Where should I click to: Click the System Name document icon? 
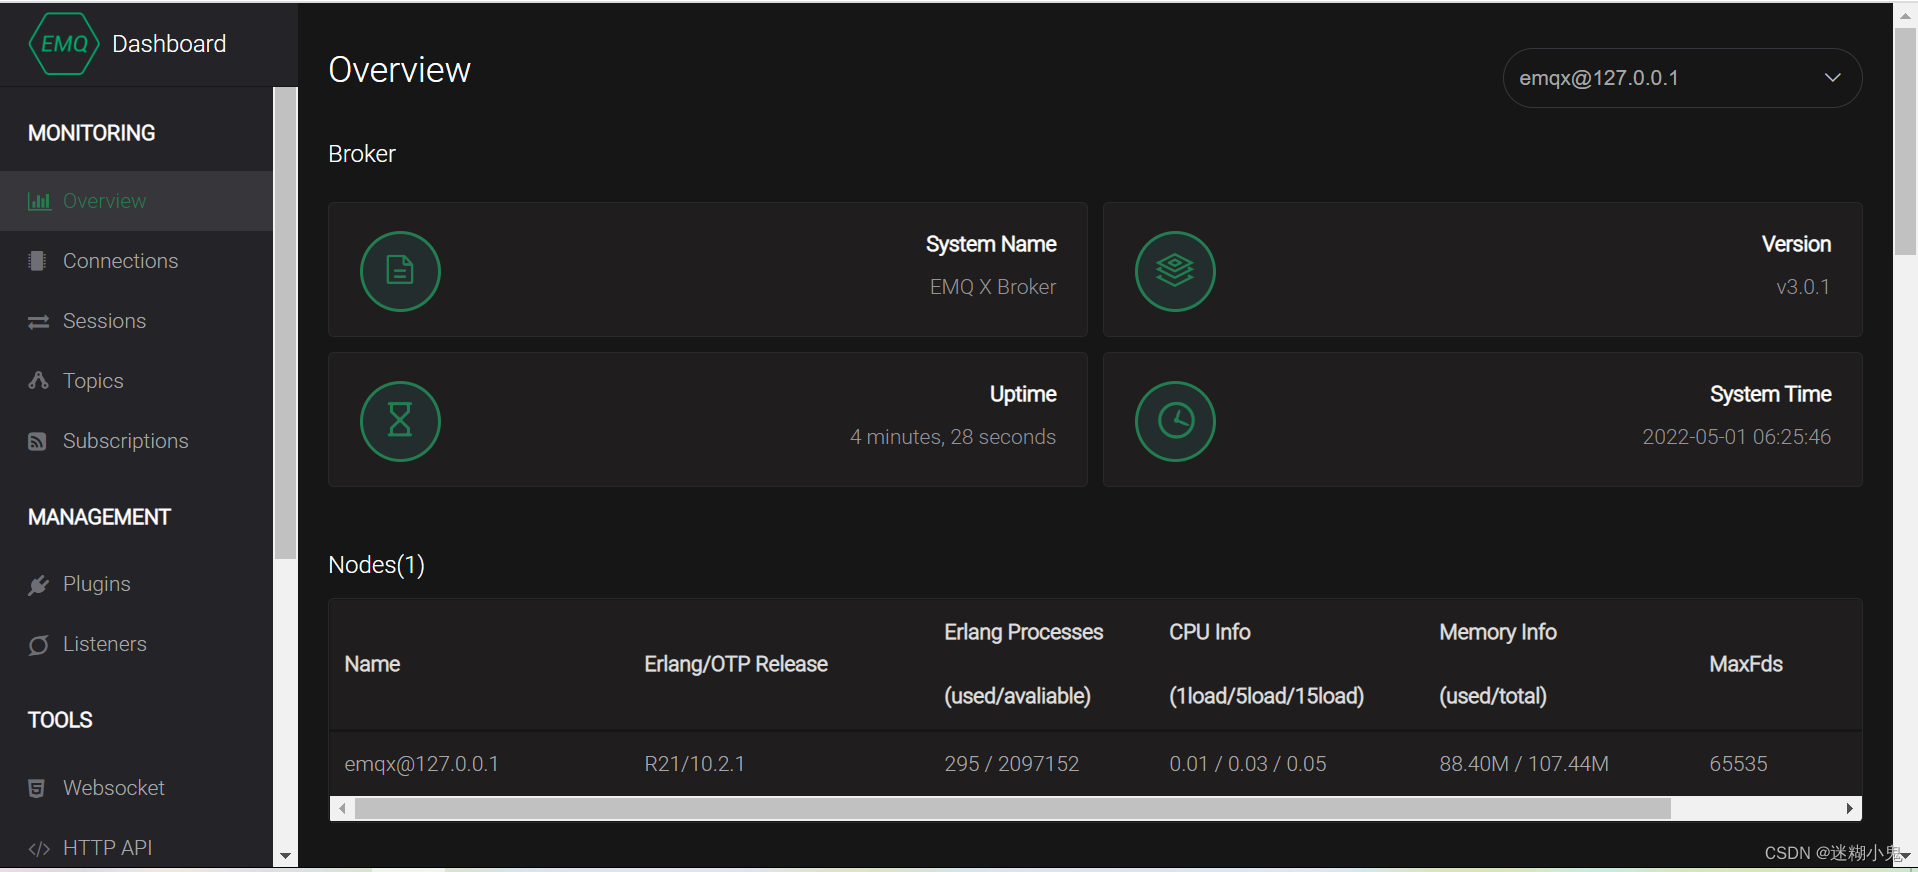[x=400, y=271]
